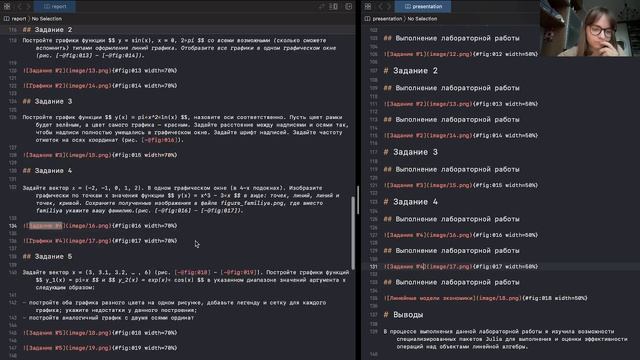
Task: Click first 'Выполнение лабораторной работы' heading in presentation
Action: click(451, 38)
